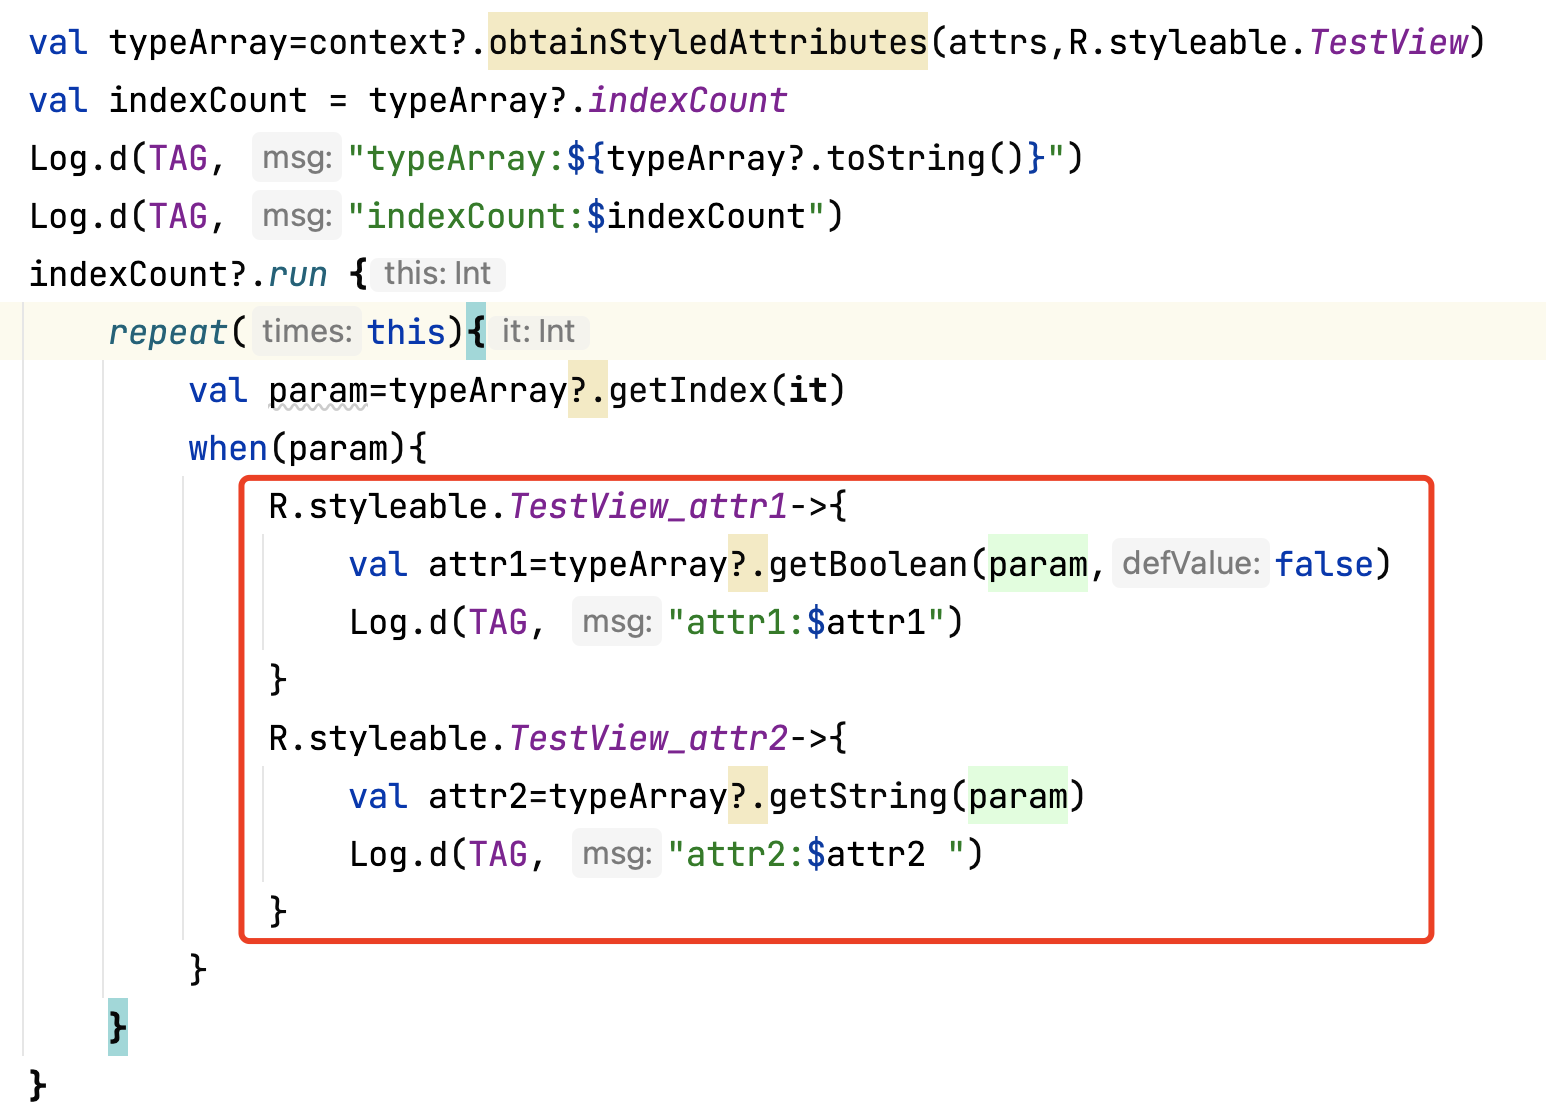Click the repeat function name
This screenshot has height=1116, width=1546.
point(168,332)
